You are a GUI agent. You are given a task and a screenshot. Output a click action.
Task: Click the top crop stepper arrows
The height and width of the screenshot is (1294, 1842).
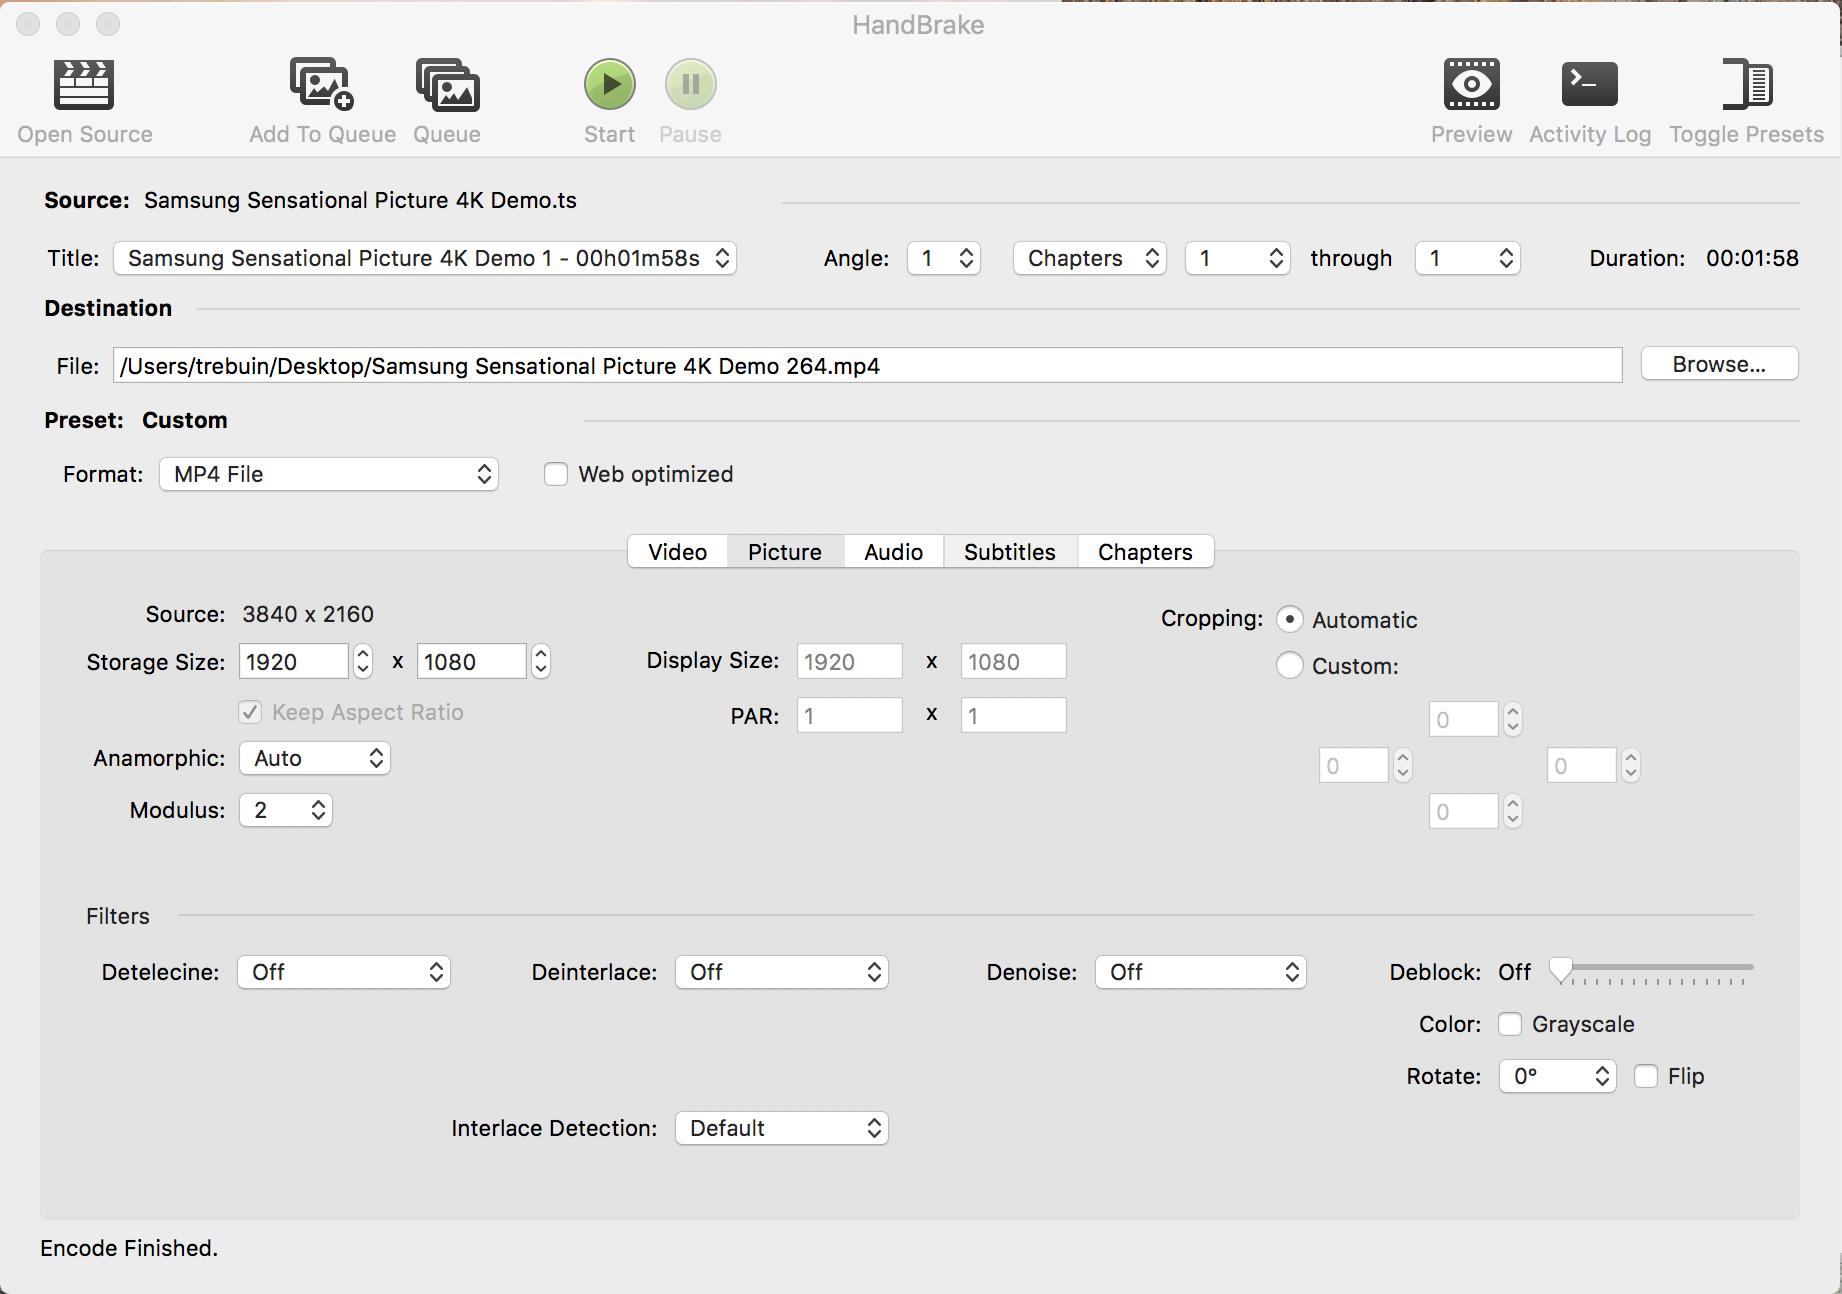point(1513,720)
